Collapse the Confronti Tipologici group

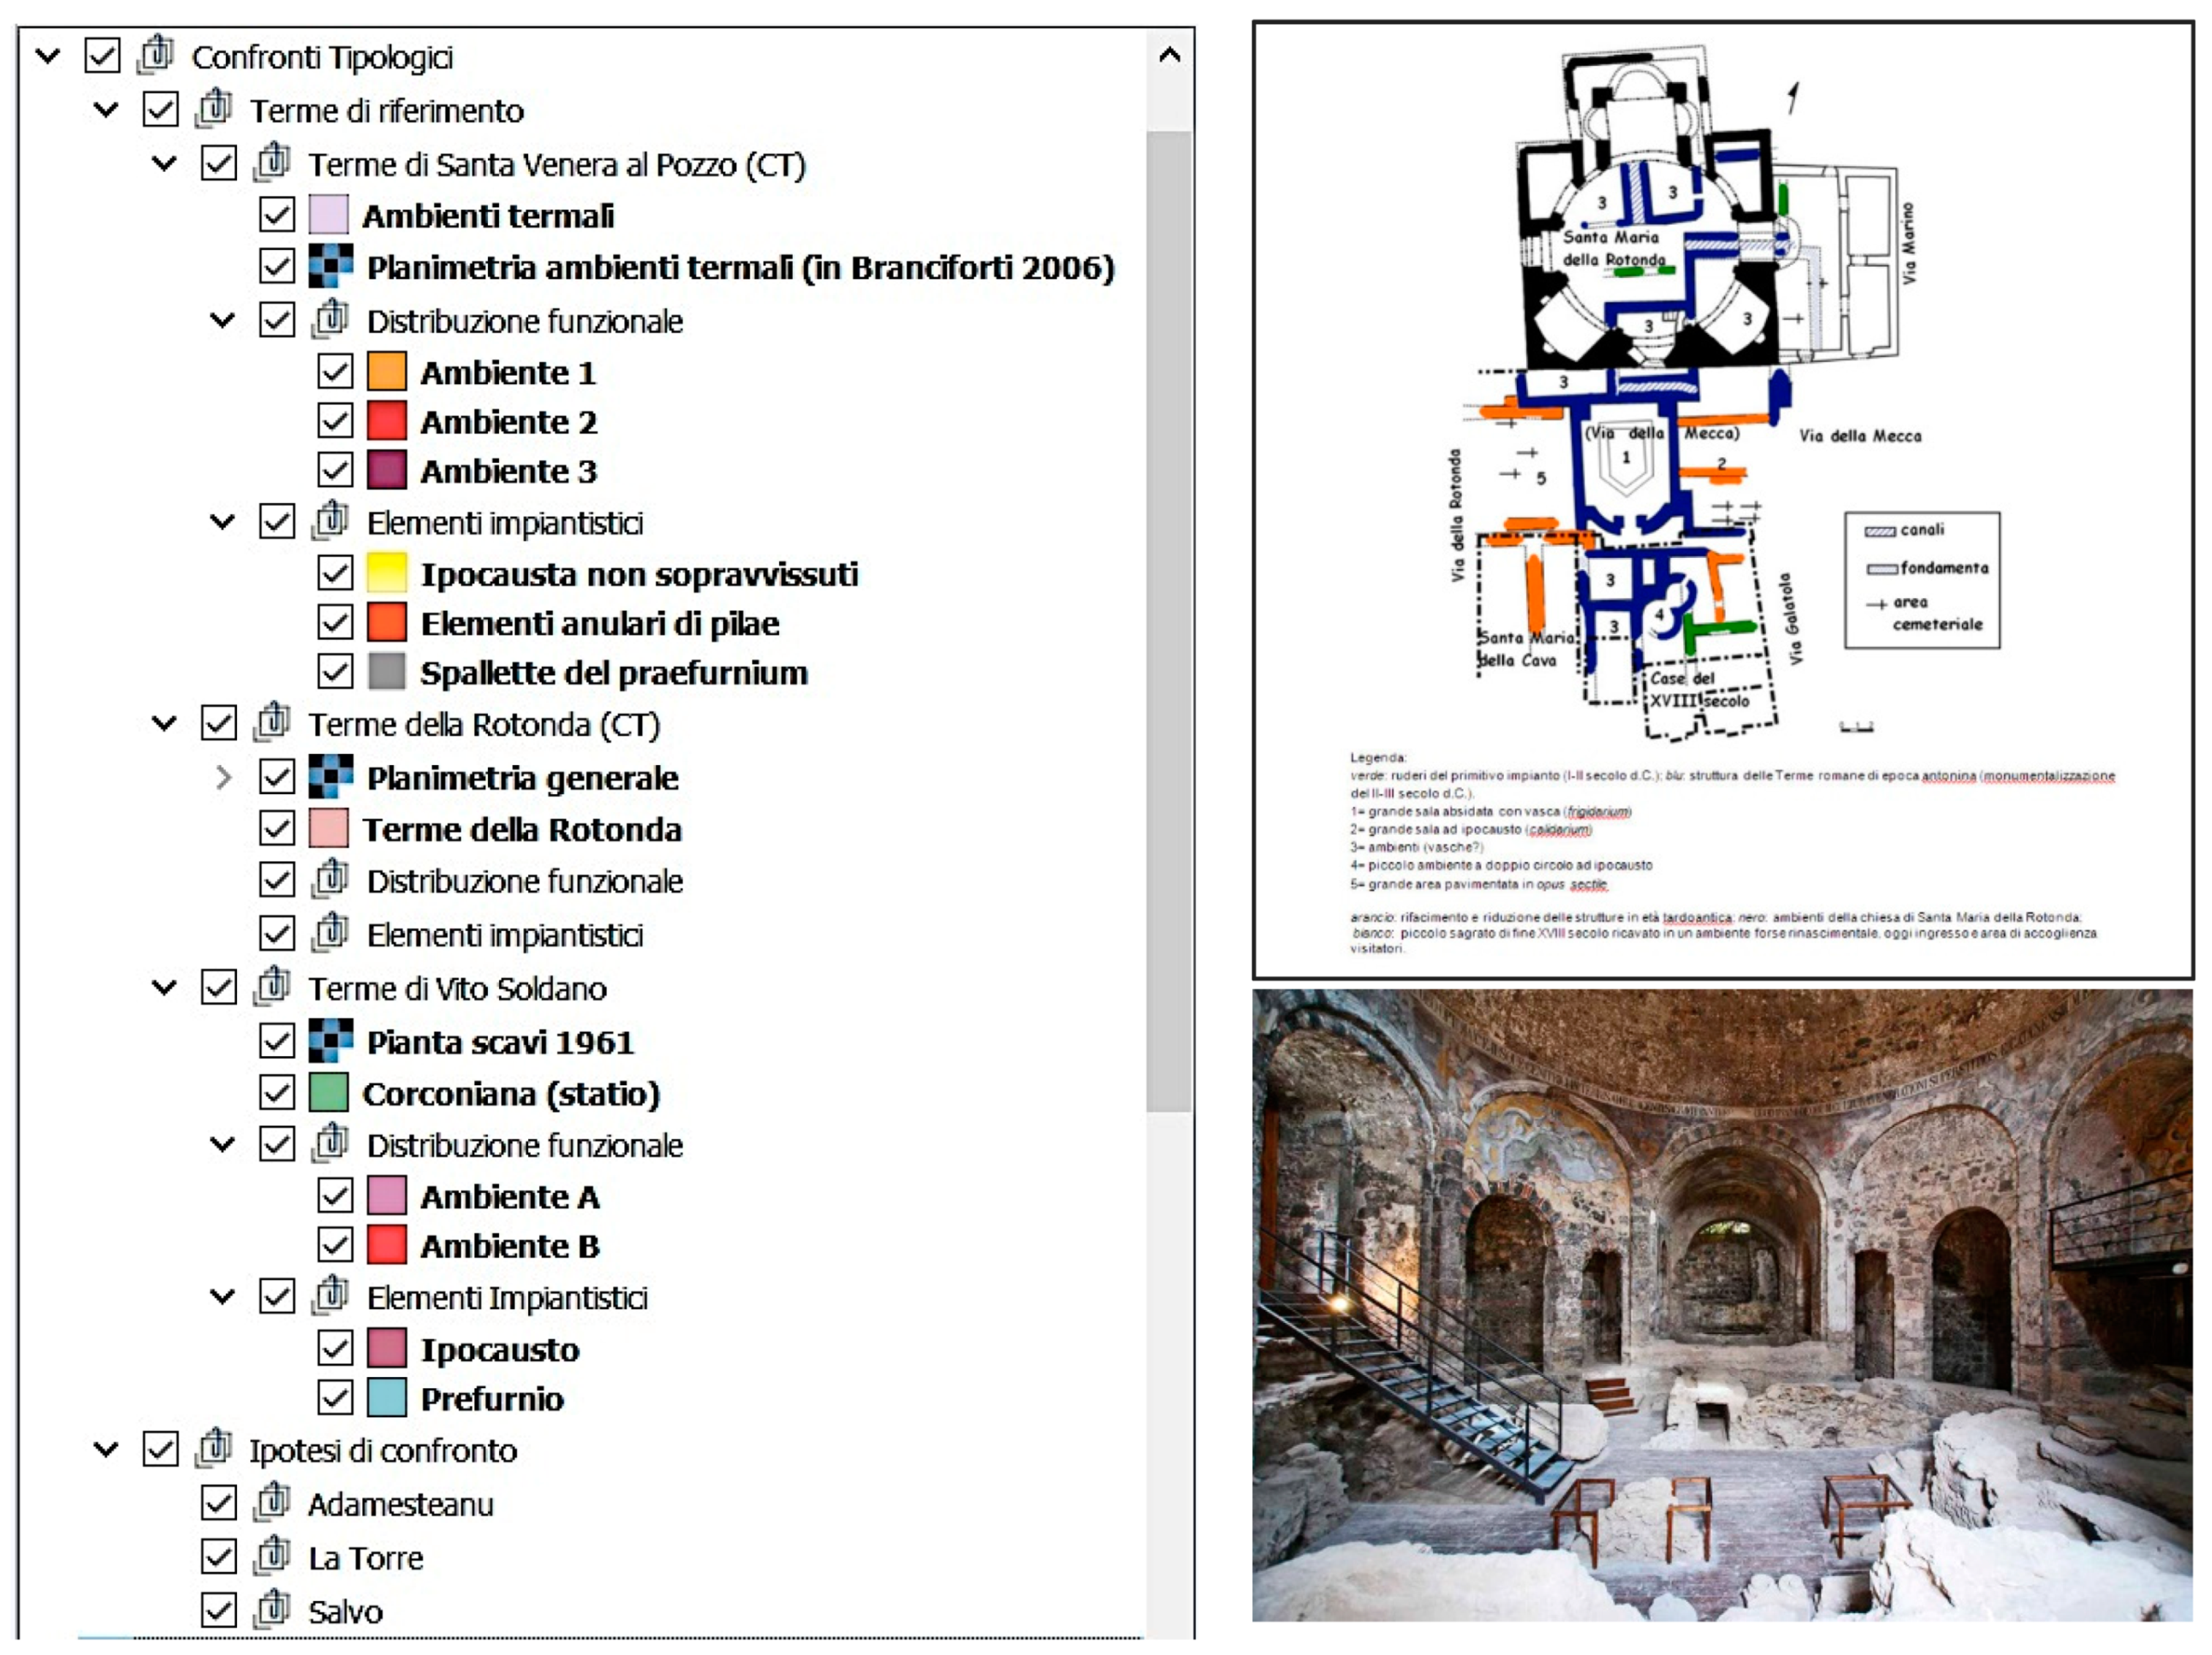(x=48, y=56)
